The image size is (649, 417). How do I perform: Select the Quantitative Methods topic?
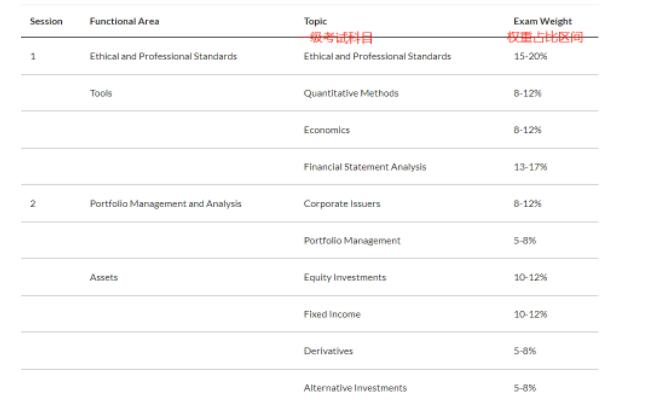click(x=351, y=93)
